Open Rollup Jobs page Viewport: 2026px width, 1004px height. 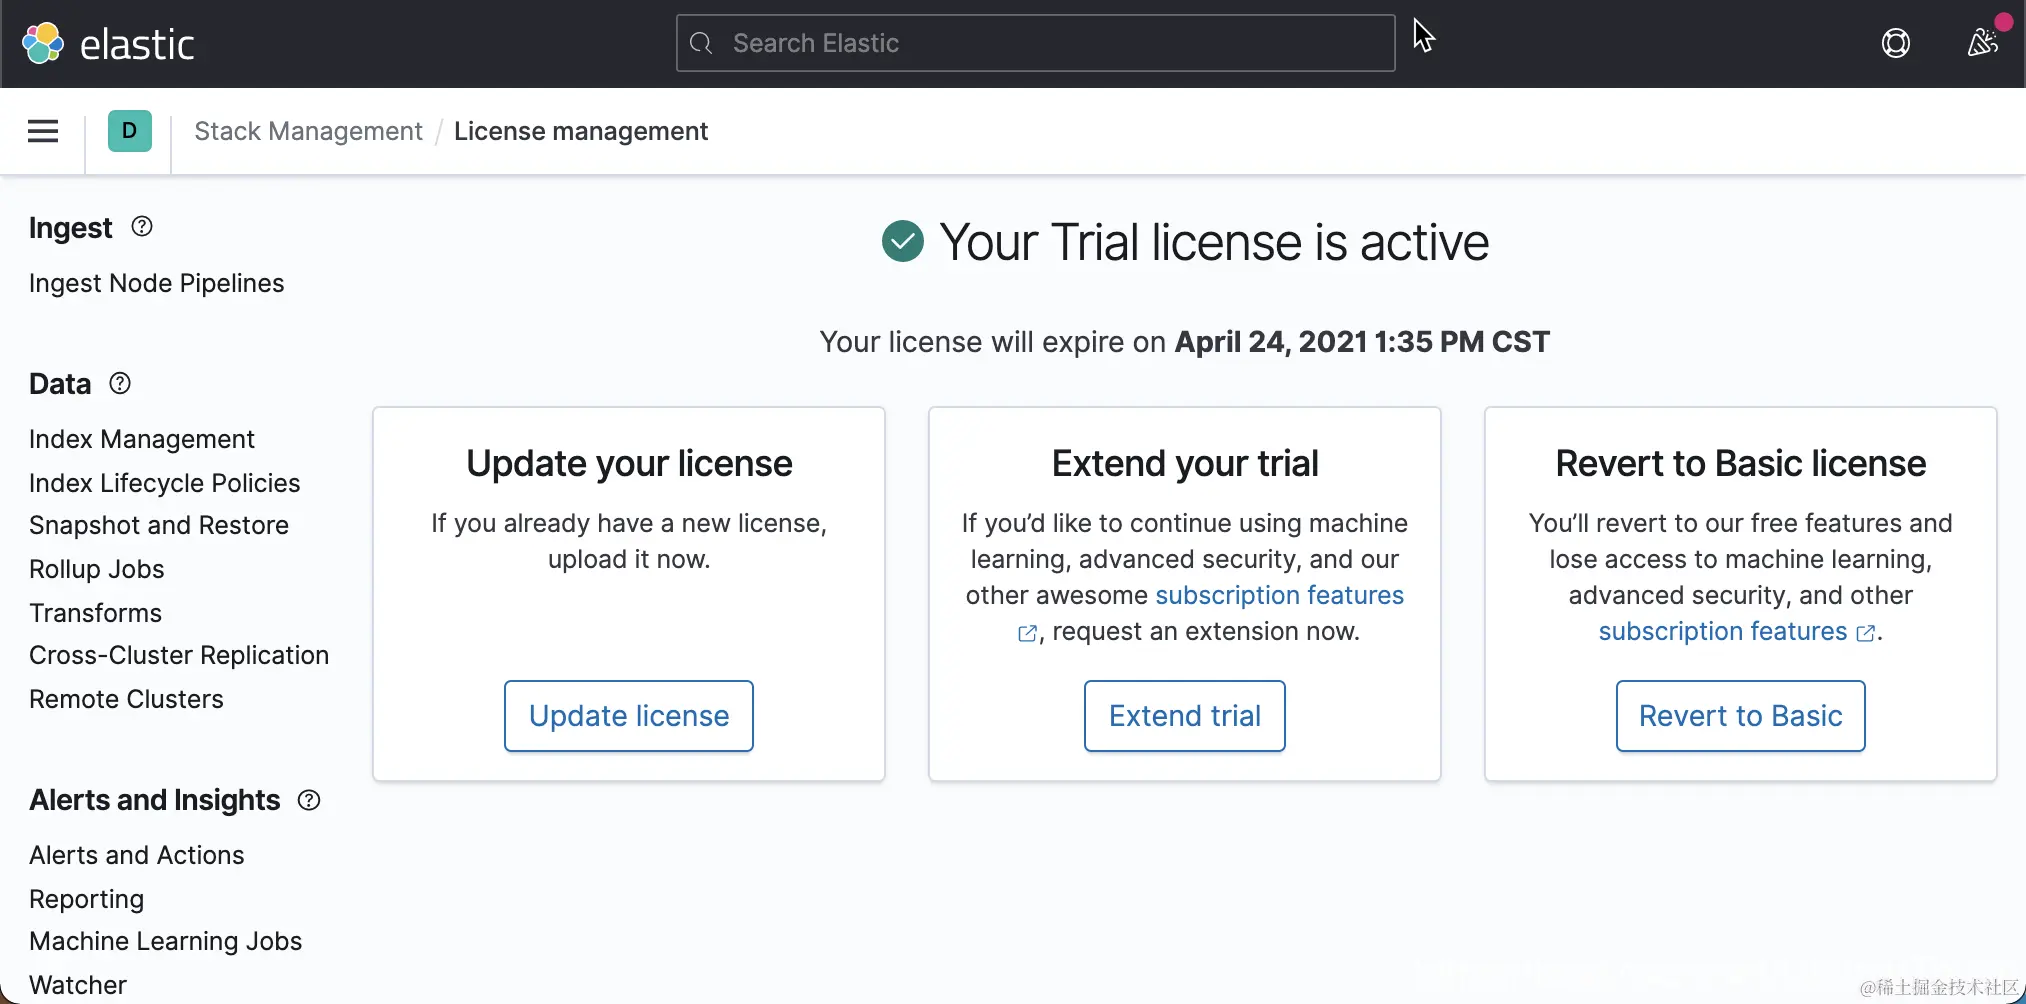coord(97,569)
